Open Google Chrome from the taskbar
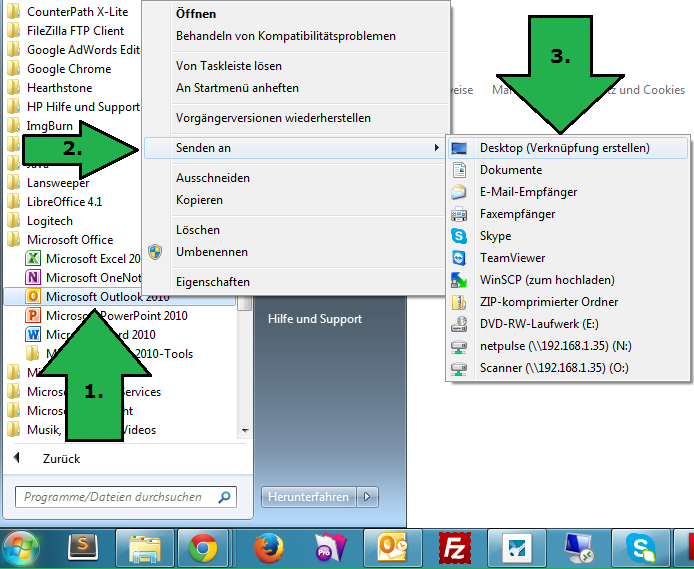Screen dimensions: 694x569 204,548
